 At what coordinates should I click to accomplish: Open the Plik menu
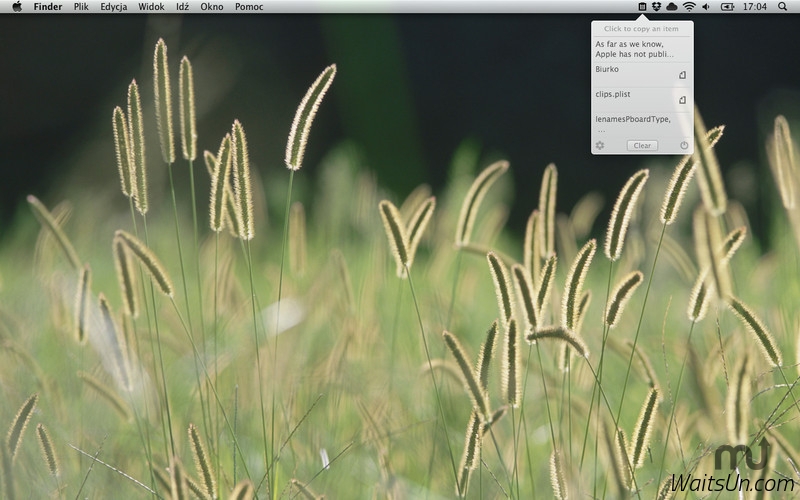click(81, 7)
